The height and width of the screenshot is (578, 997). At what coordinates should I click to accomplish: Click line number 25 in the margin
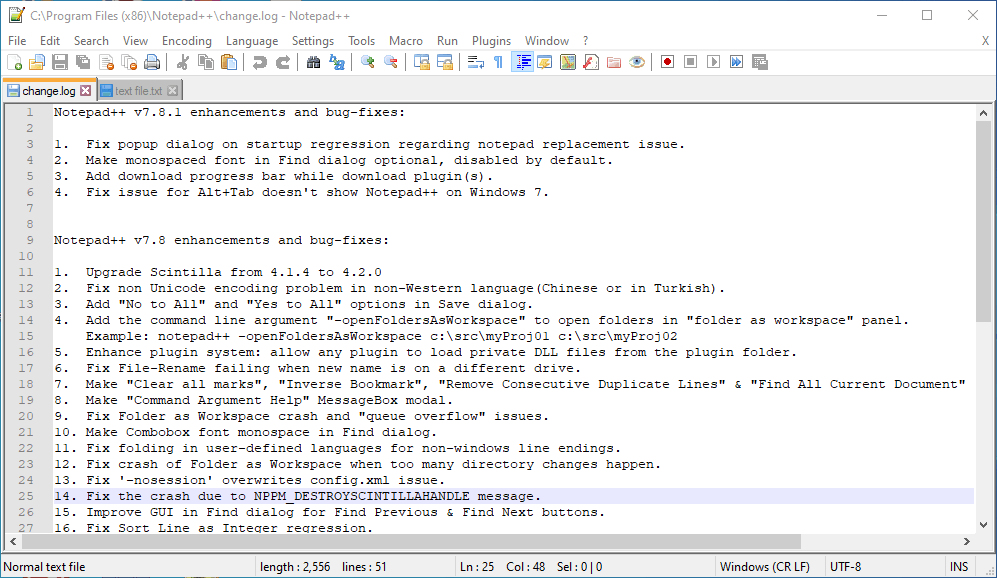pyautogui.click(x=25, y=496)
